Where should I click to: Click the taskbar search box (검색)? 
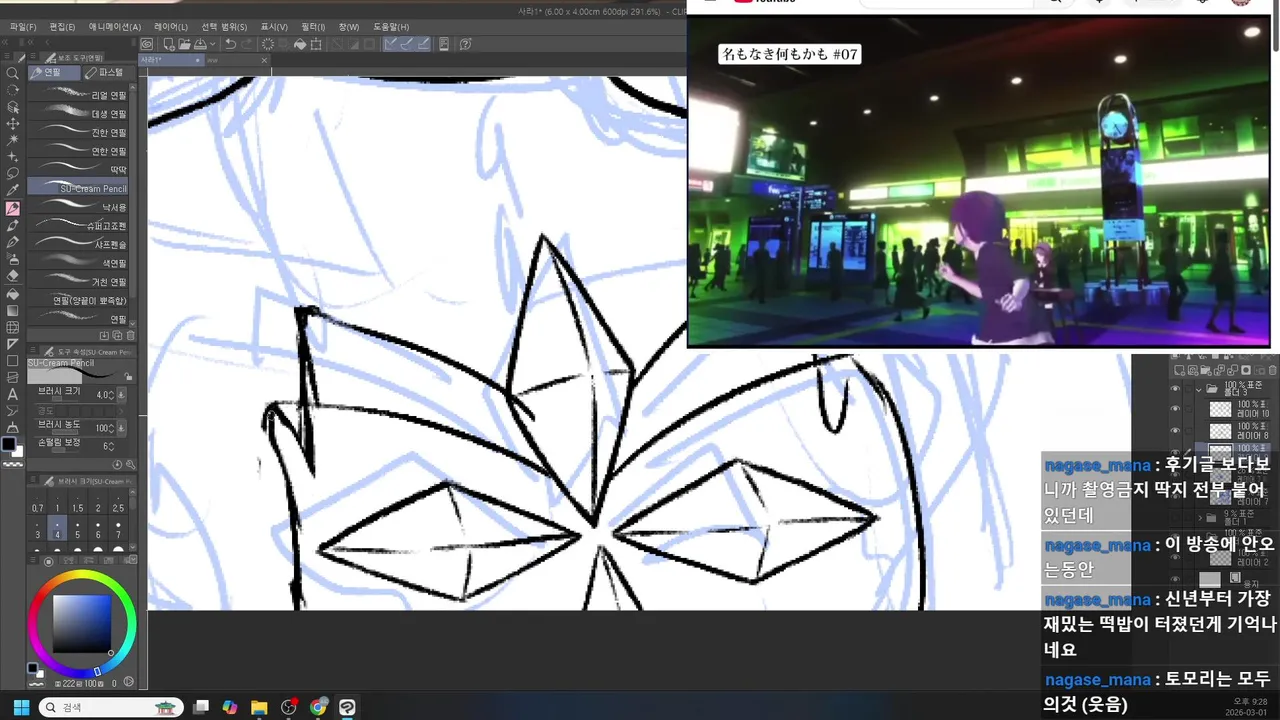110,707
